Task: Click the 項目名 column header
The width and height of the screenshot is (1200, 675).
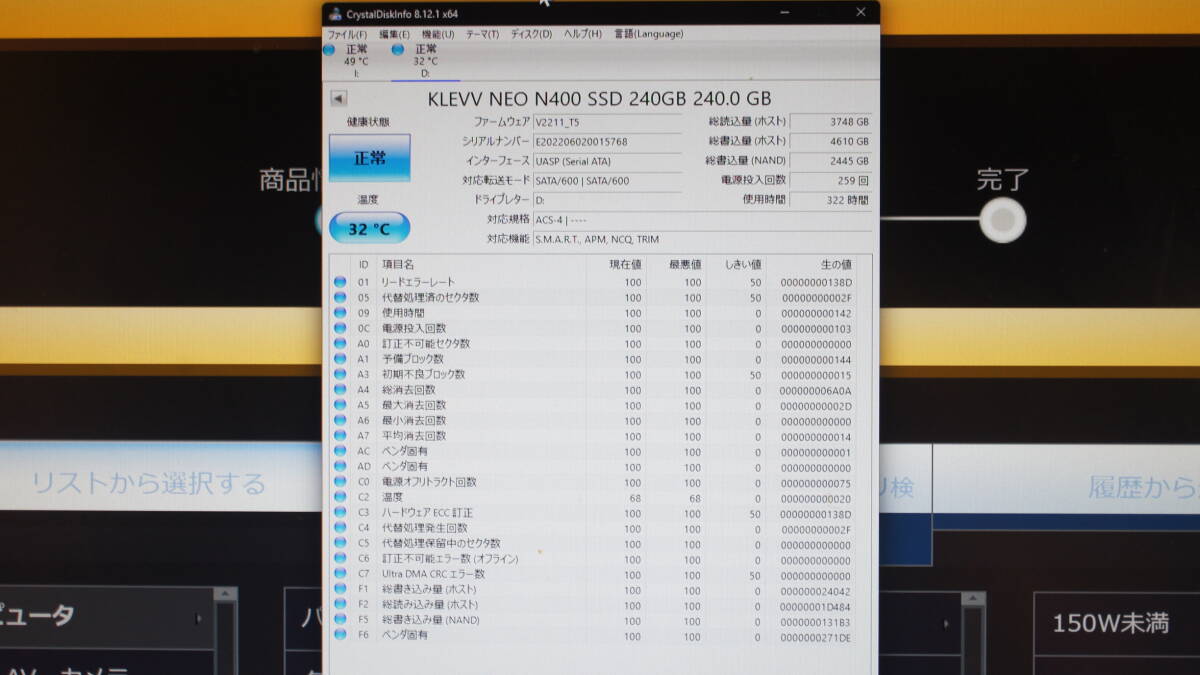Action: click(x=398, y=265)
